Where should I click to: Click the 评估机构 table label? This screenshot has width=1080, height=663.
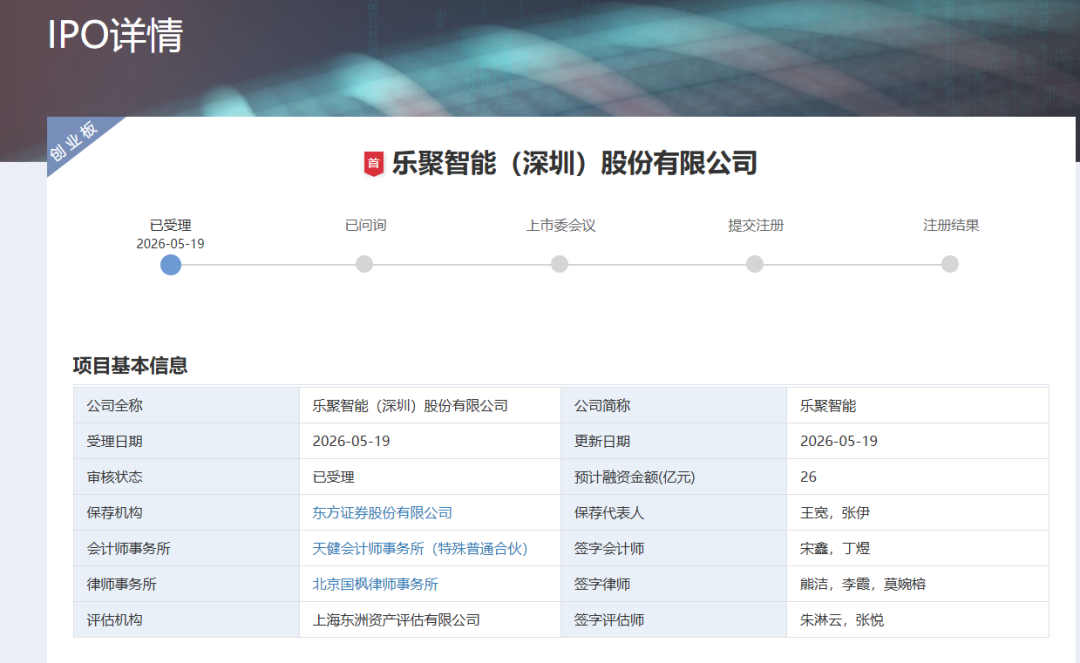coord(114,620)
